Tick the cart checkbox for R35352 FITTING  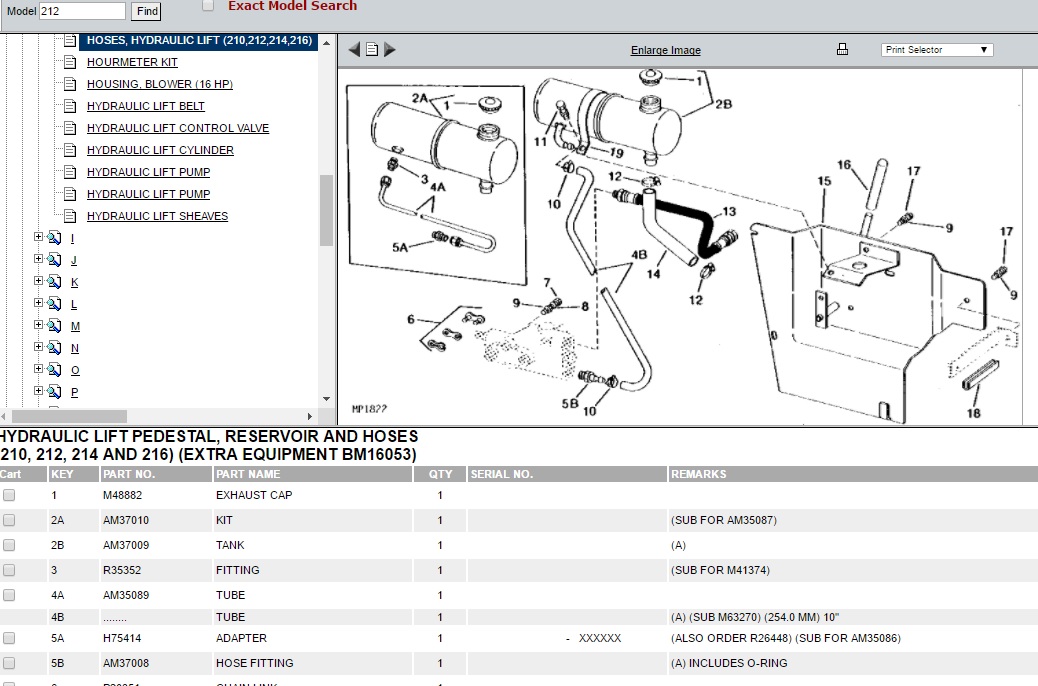(9, 570)
